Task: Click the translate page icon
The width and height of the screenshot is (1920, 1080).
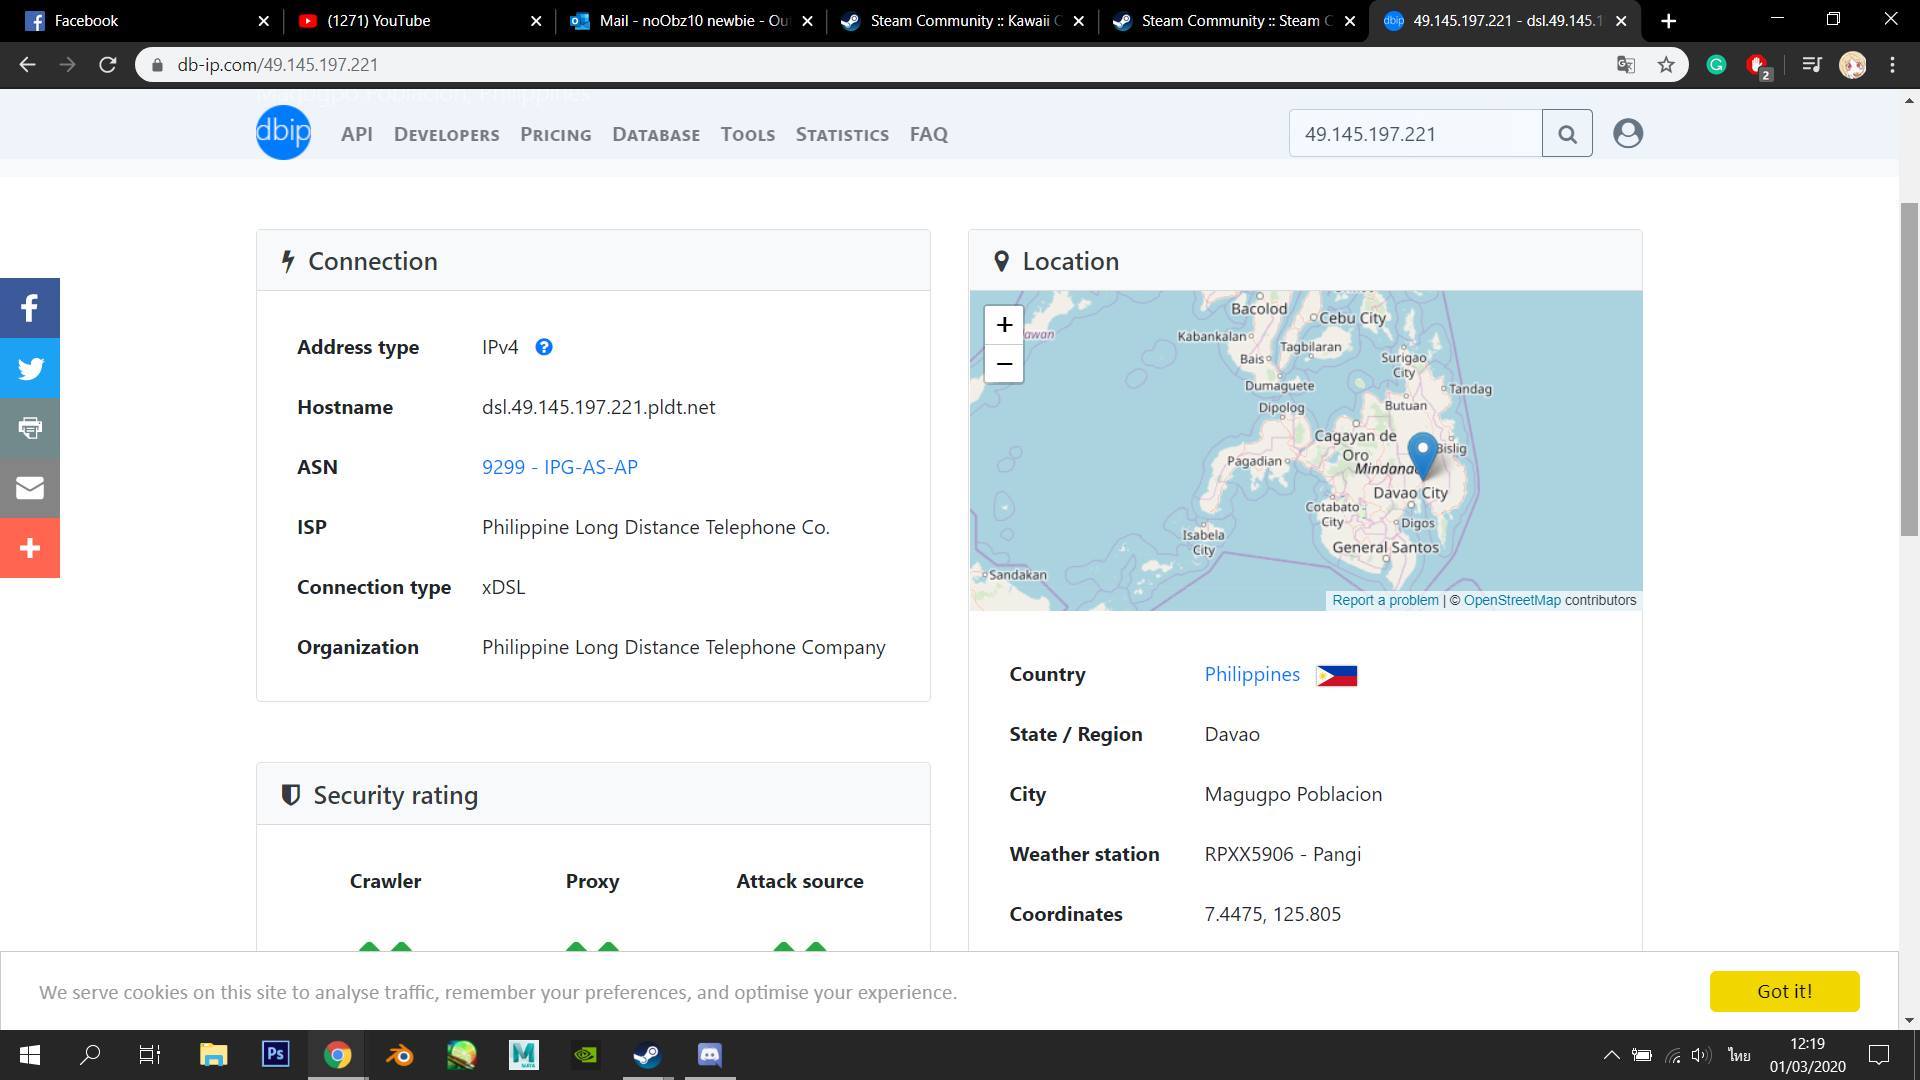Action: pyautogui.click(x=1626, y=65)
